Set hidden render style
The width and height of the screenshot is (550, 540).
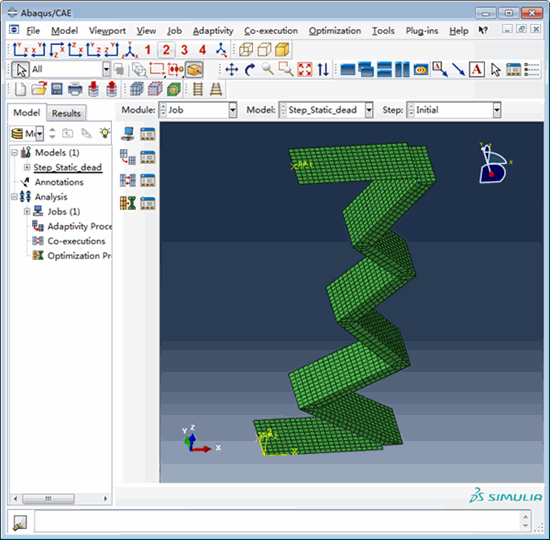coord(264,49)
